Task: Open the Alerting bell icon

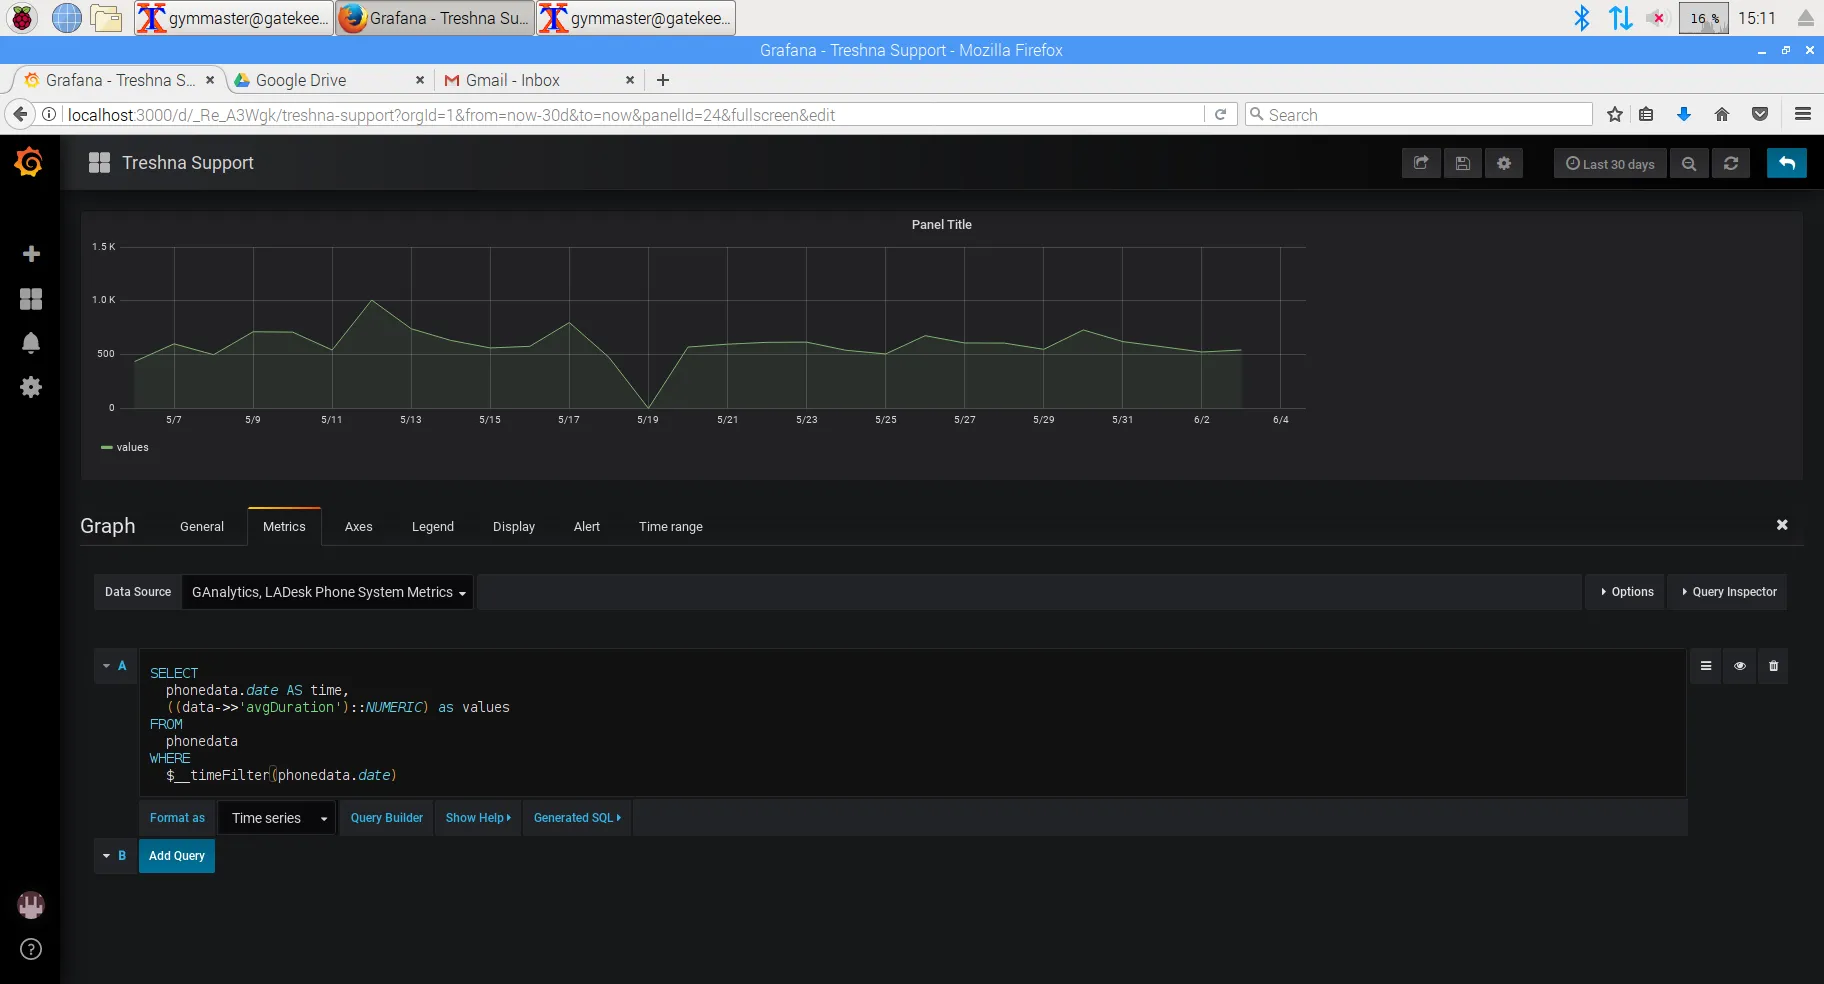Action: 31,343
